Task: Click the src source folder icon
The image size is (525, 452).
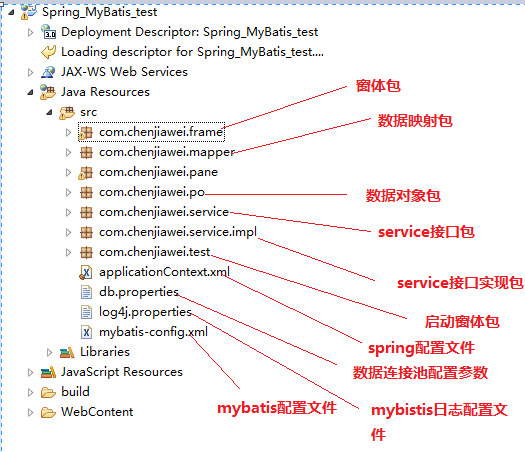Action: [67, 112]
